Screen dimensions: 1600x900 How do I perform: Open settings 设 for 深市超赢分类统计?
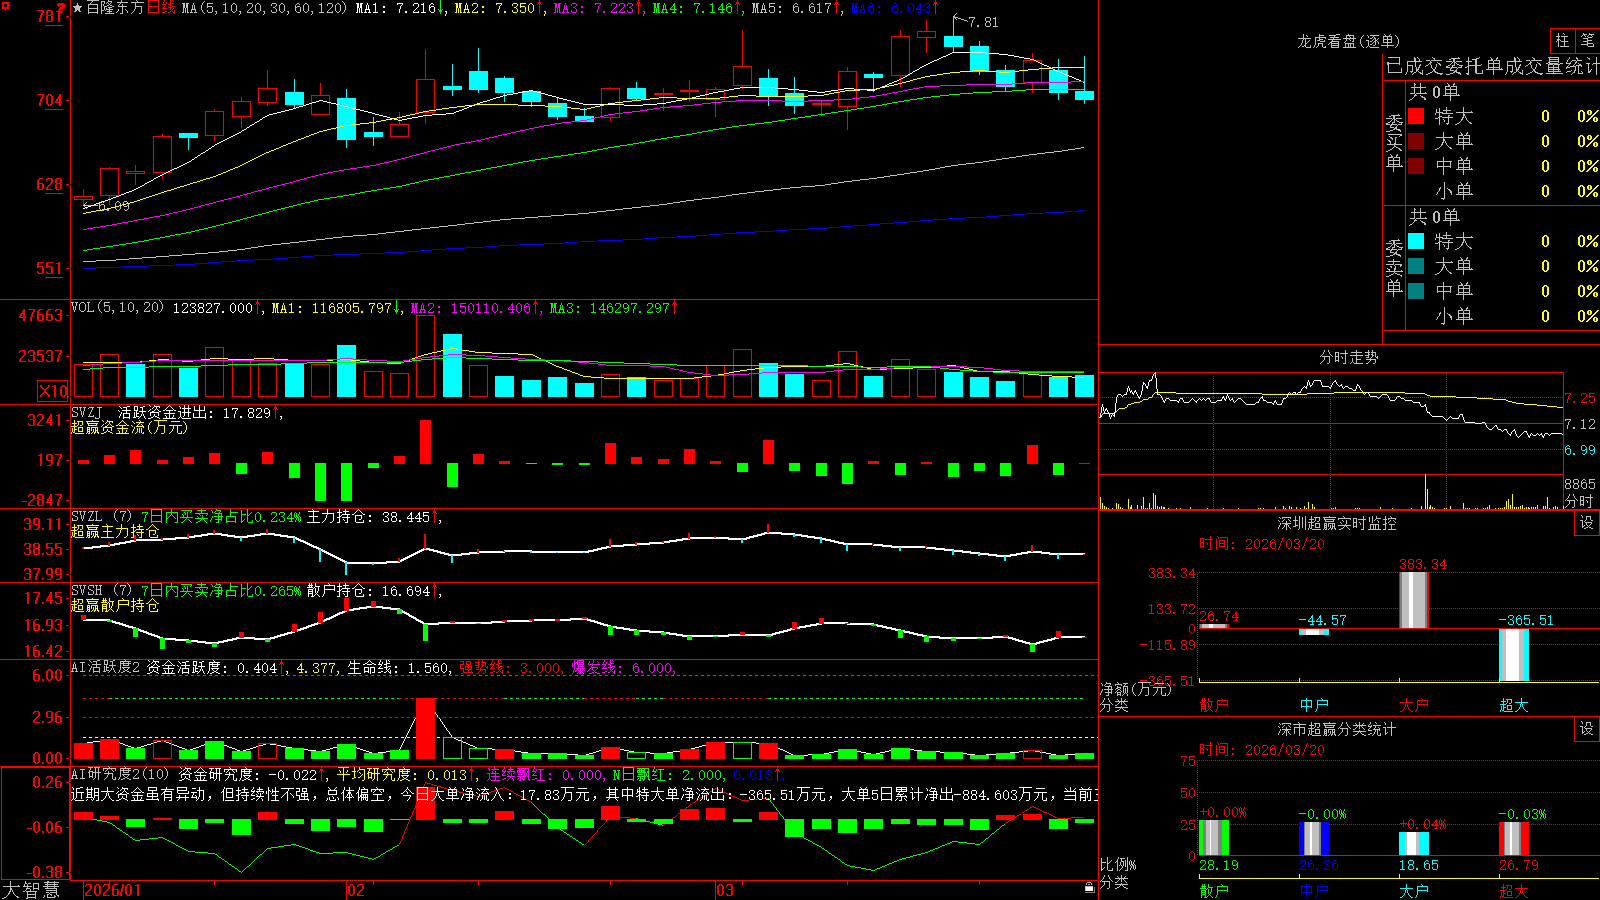(x=1587, y=729)
